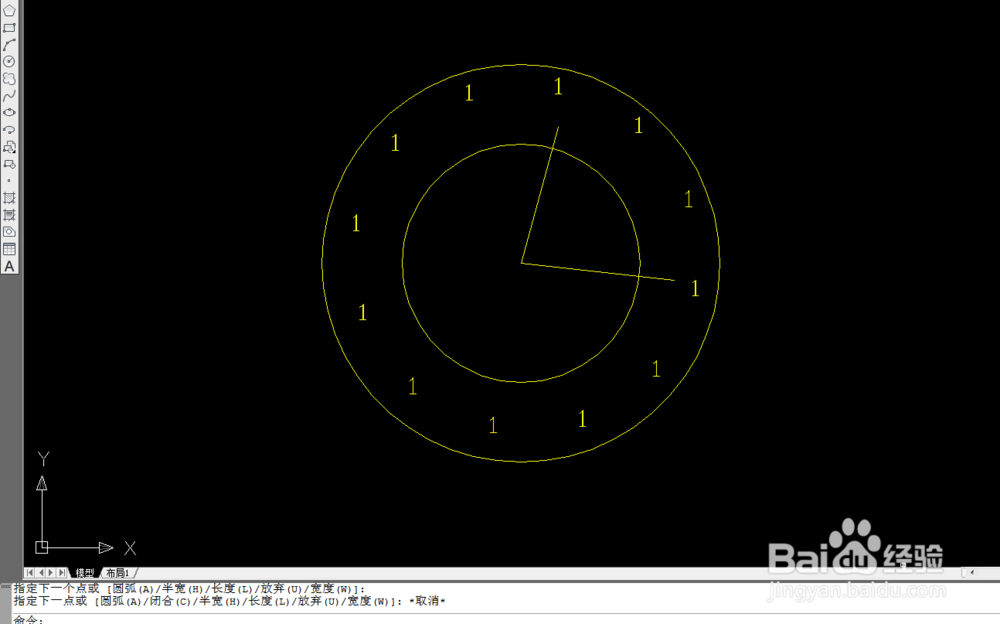Select the clock hand pointing upward

click(540, 195)
